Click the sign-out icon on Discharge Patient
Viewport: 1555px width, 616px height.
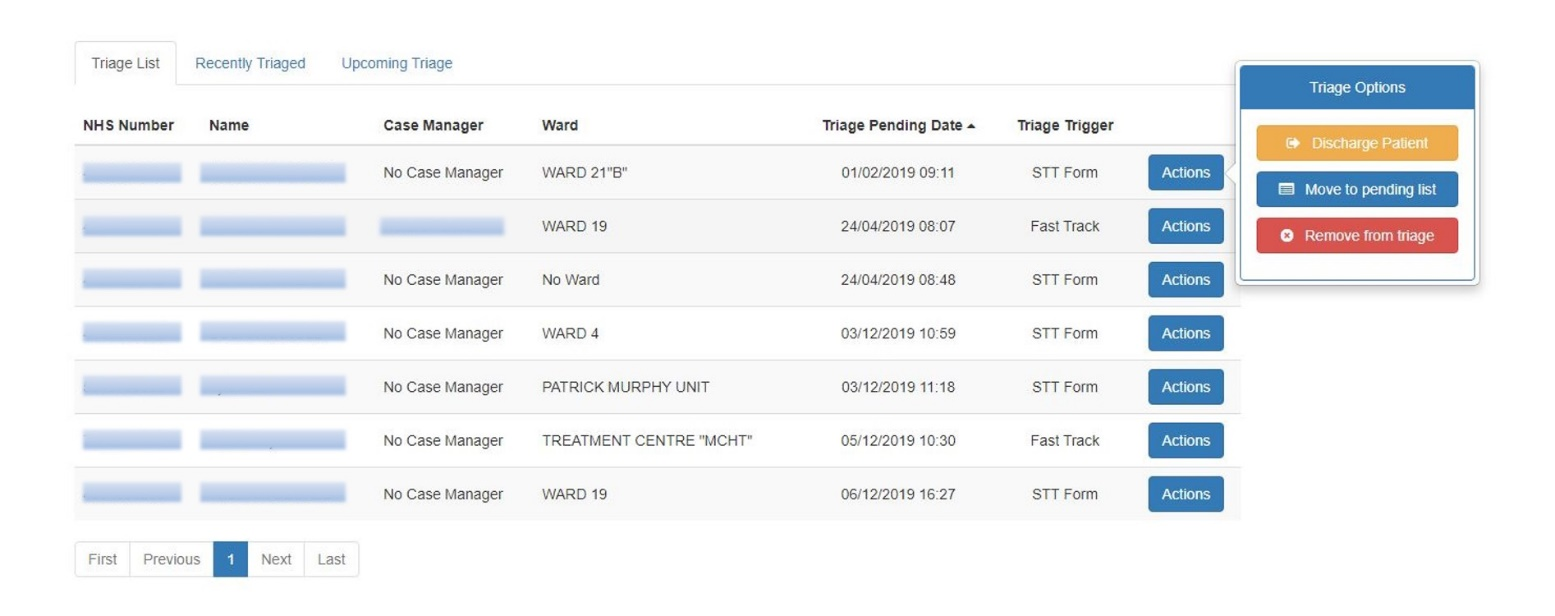1293,143
